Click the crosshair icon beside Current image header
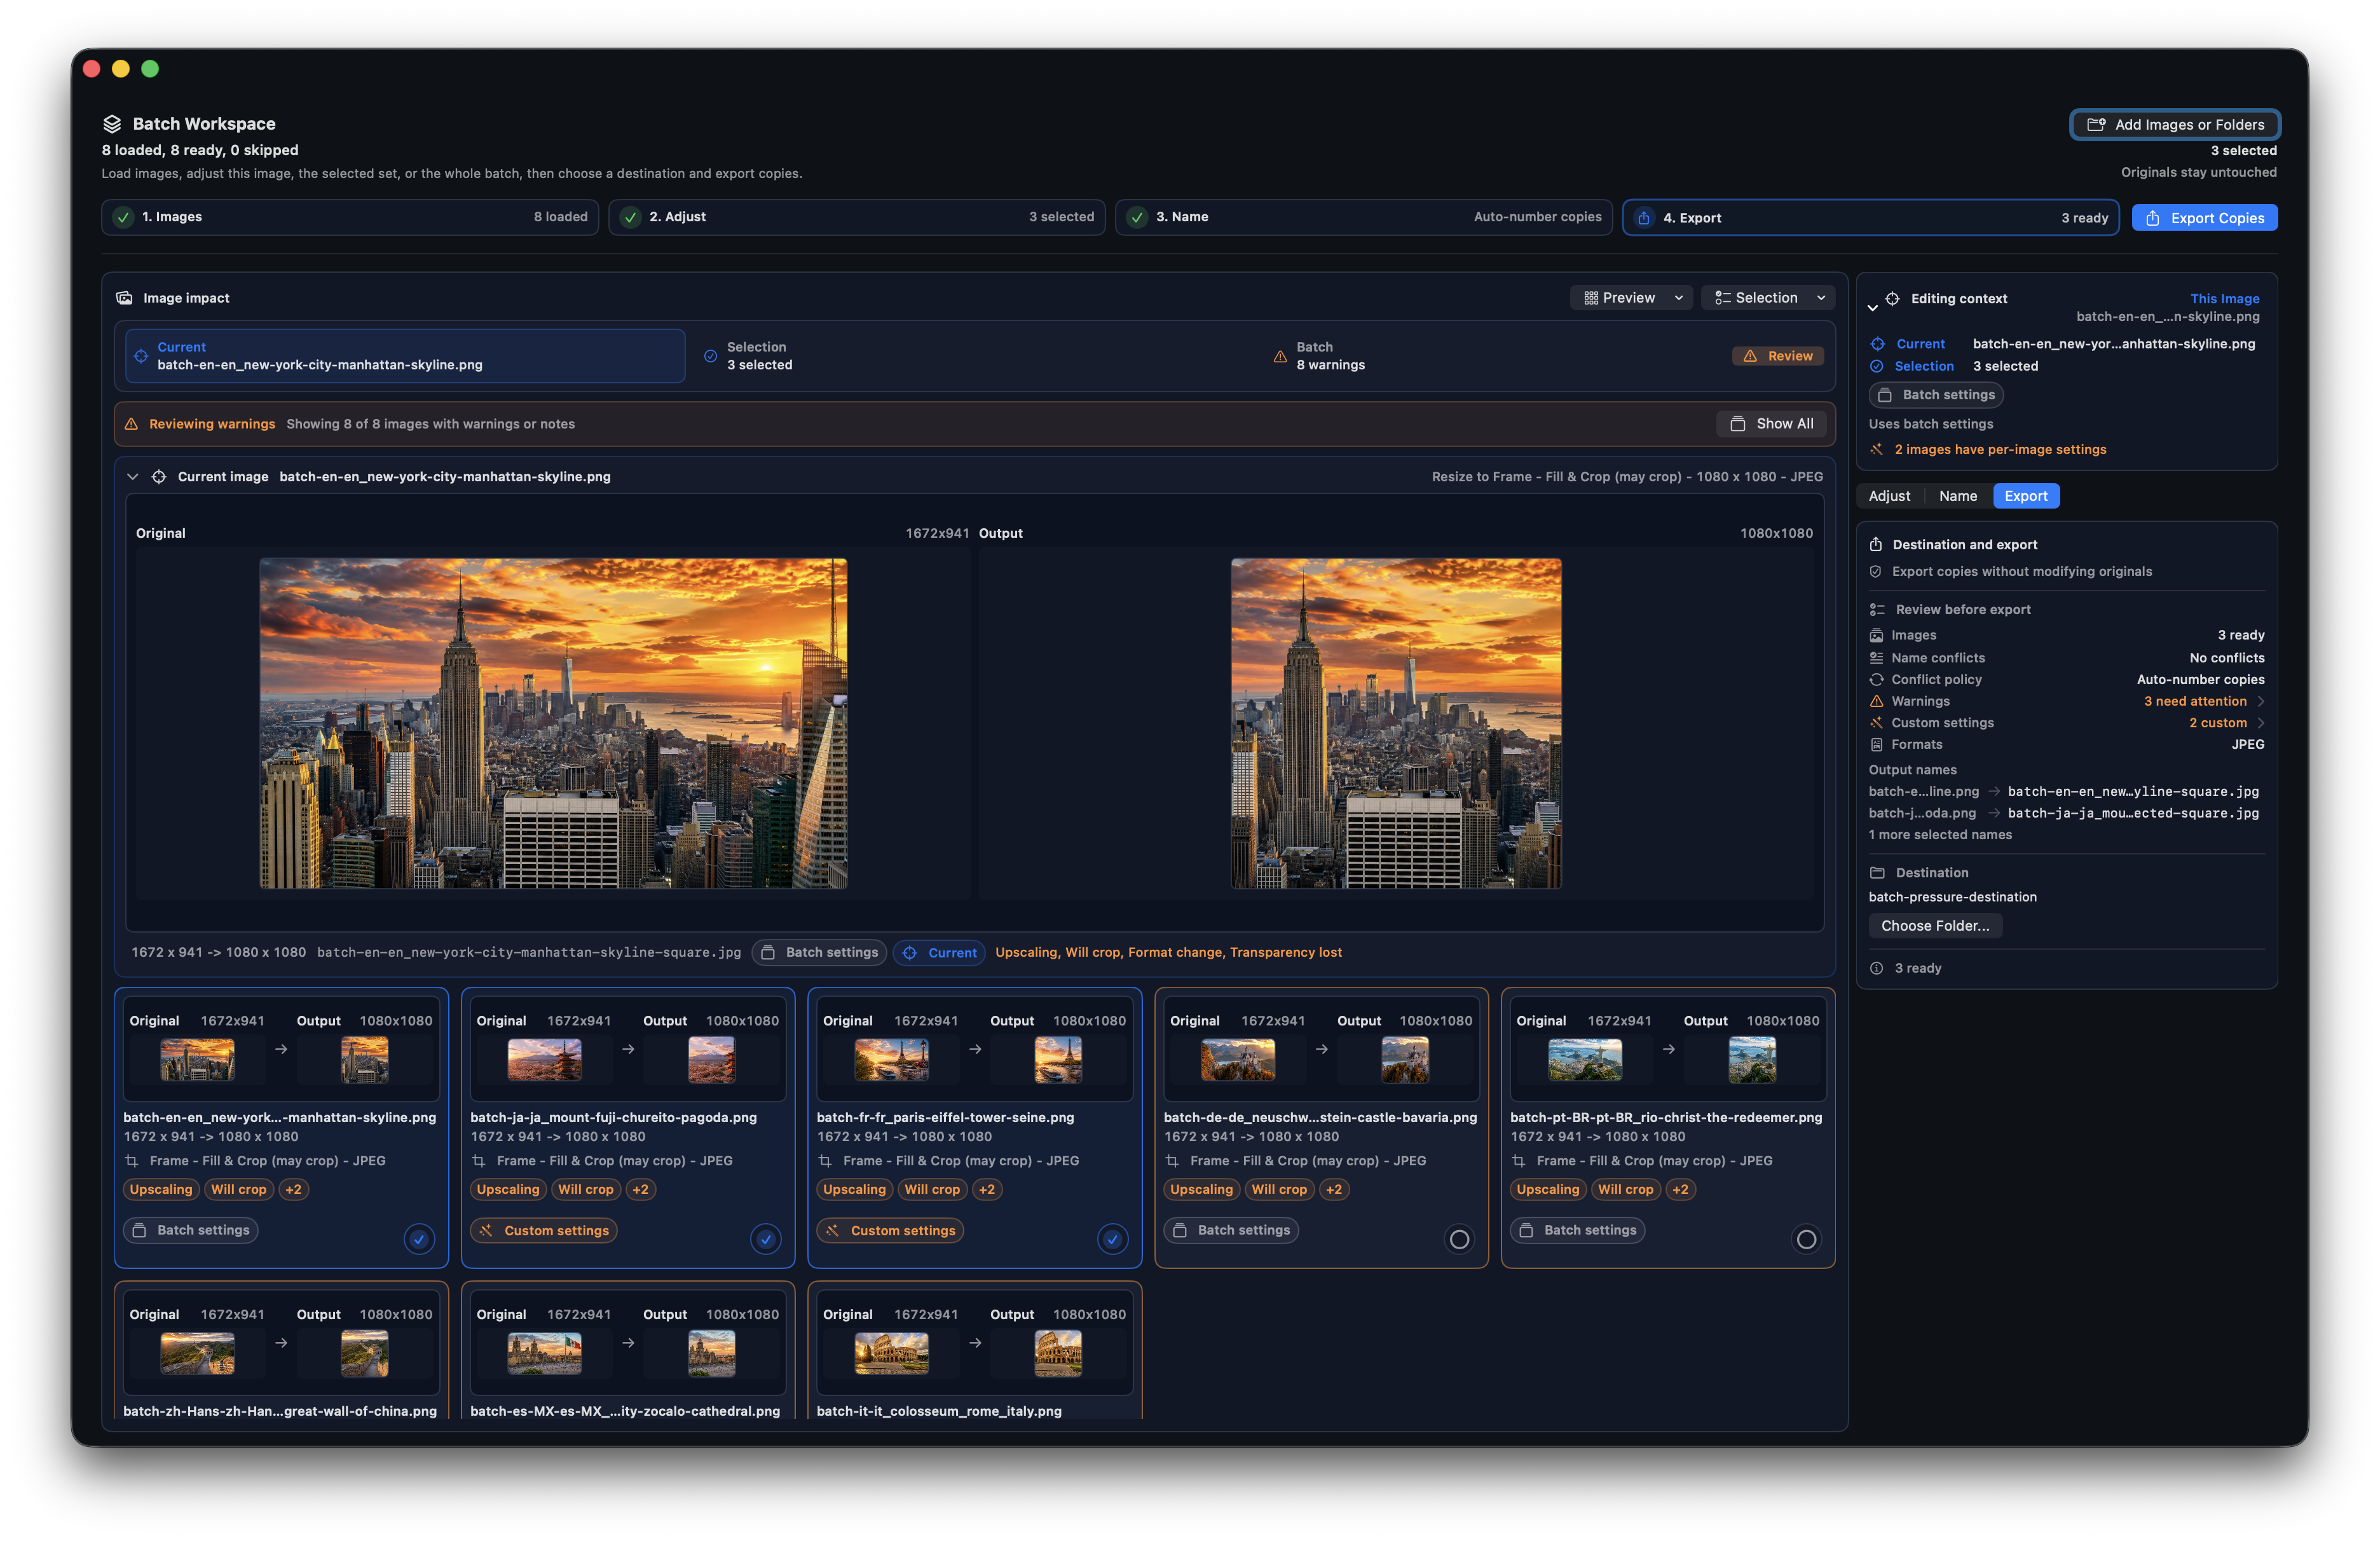Screen dimensions: 2380x1541 coord(158,477)
